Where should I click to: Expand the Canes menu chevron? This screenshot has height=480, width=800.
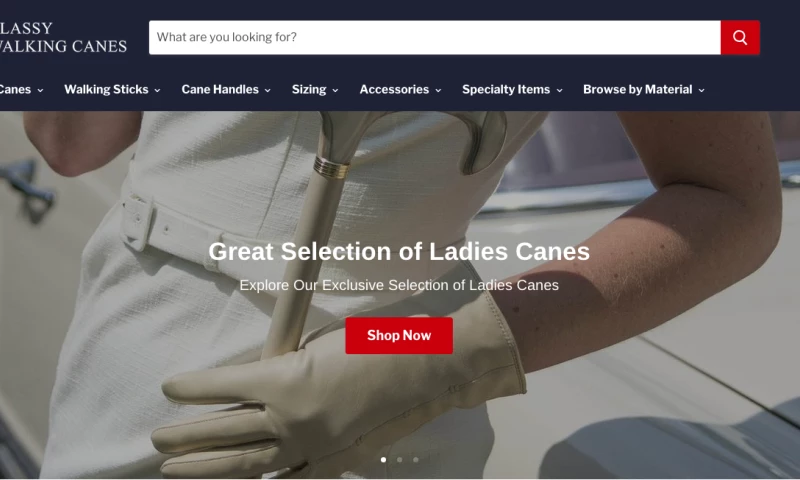[40, 90]
